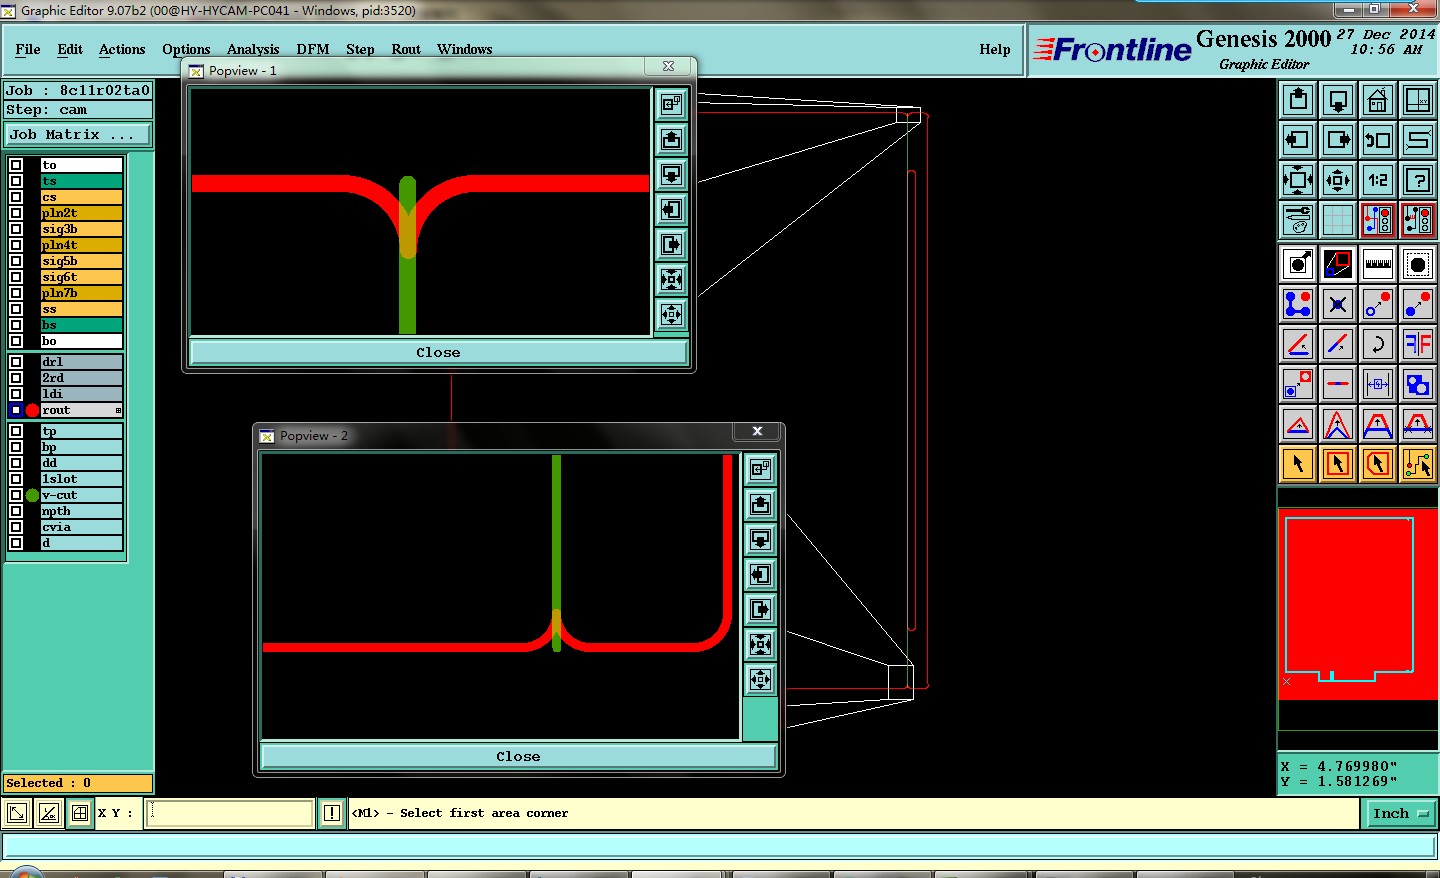
Task: Open the Inch units dropdown
Action: coord(1400,814)
